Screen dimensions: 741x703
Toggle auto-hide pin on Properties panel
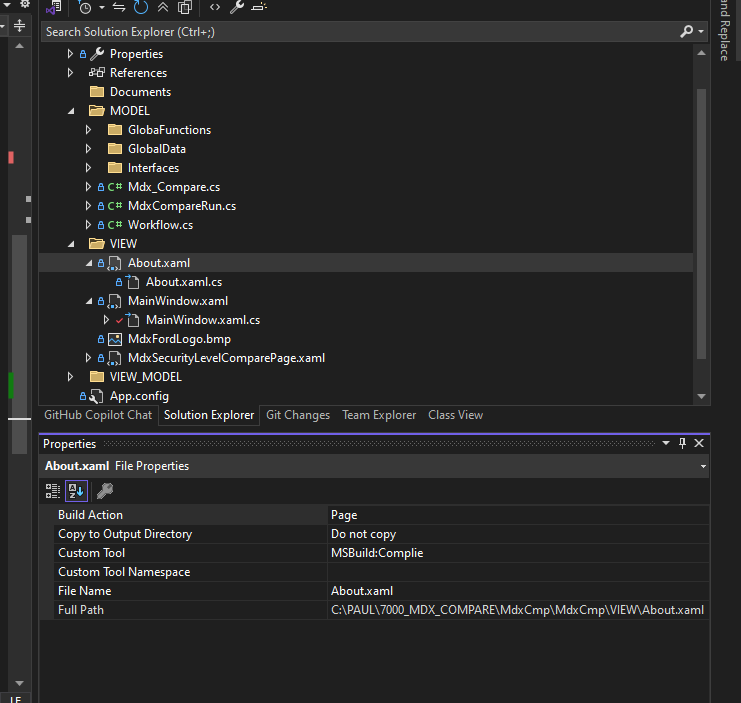pyautogui.click(x=682, y=443)
